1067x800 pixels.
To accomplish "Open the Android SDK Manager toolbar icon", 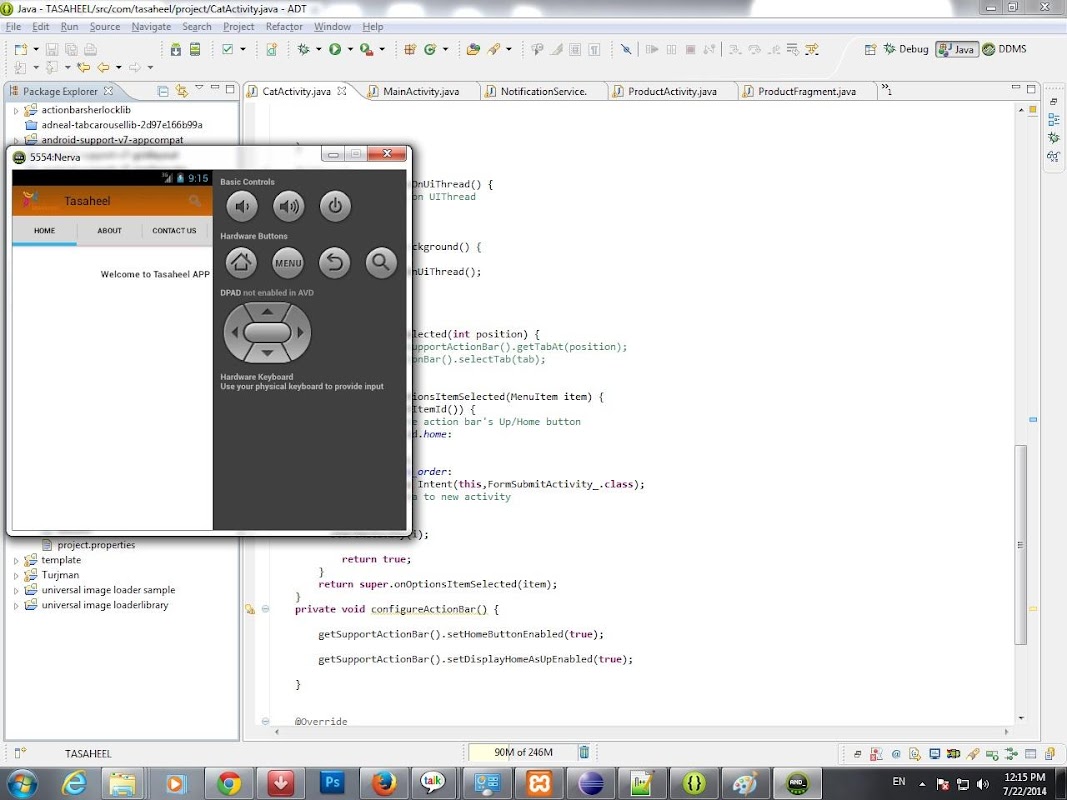I will click(x=176, y=49).
